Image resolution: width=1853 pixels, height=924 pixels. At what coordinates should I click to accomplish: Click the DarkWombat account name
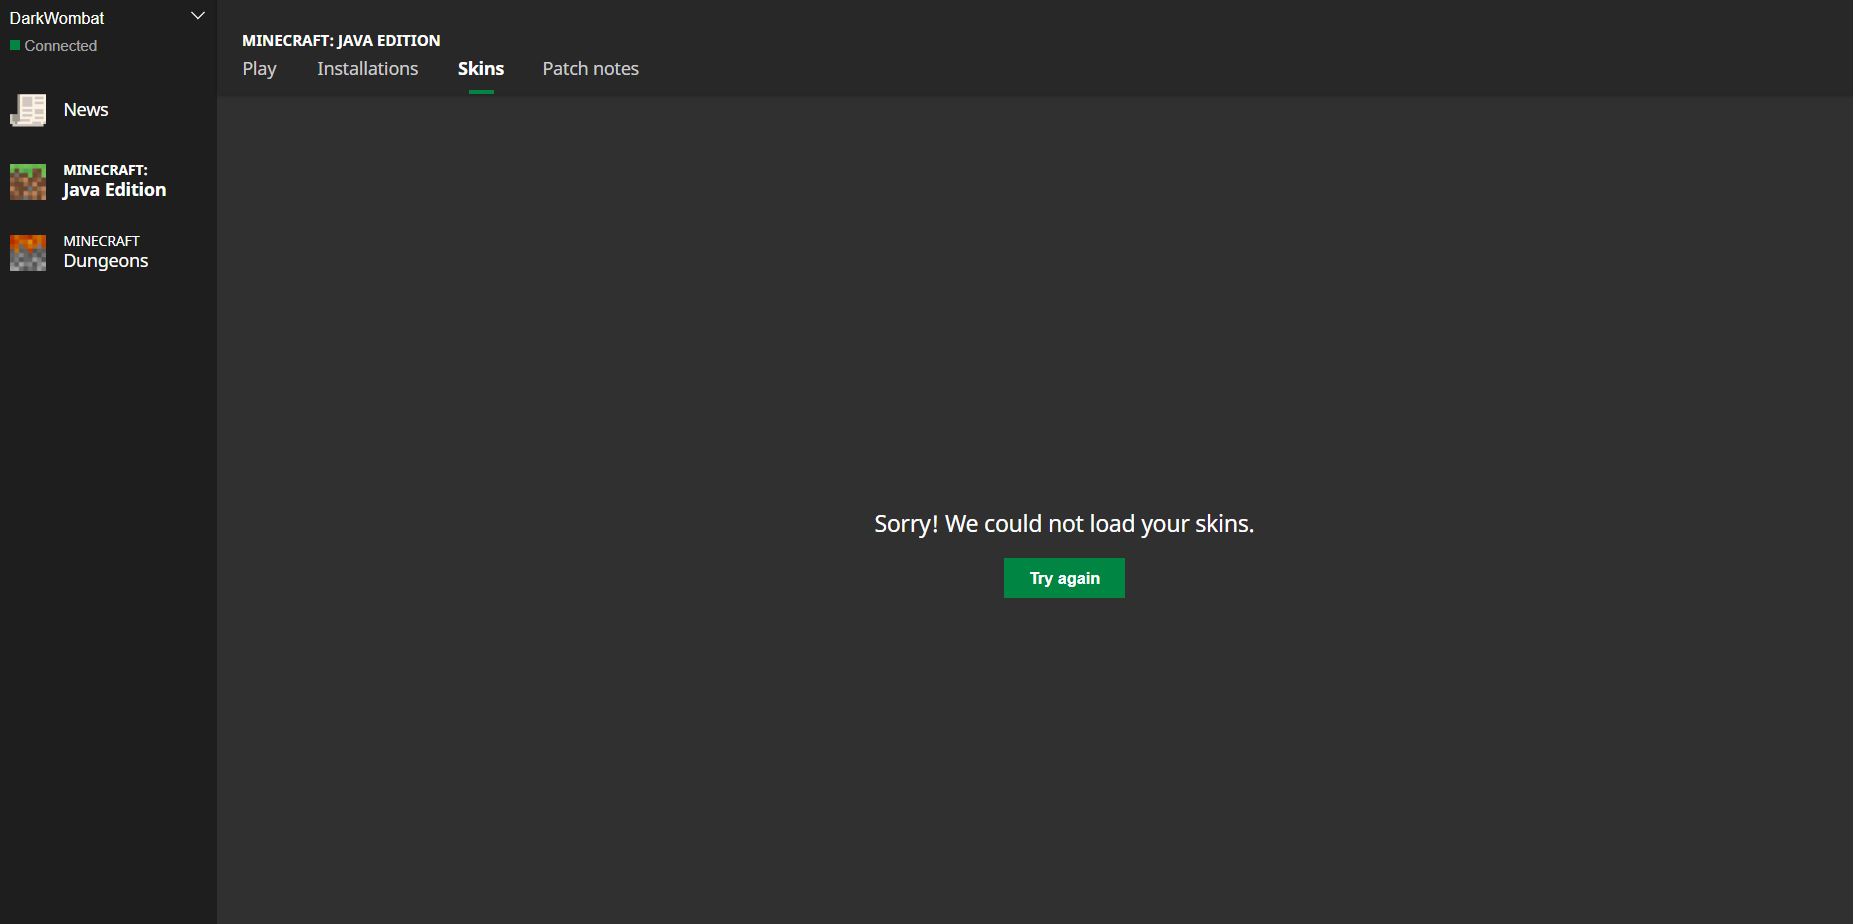[57, 18]
